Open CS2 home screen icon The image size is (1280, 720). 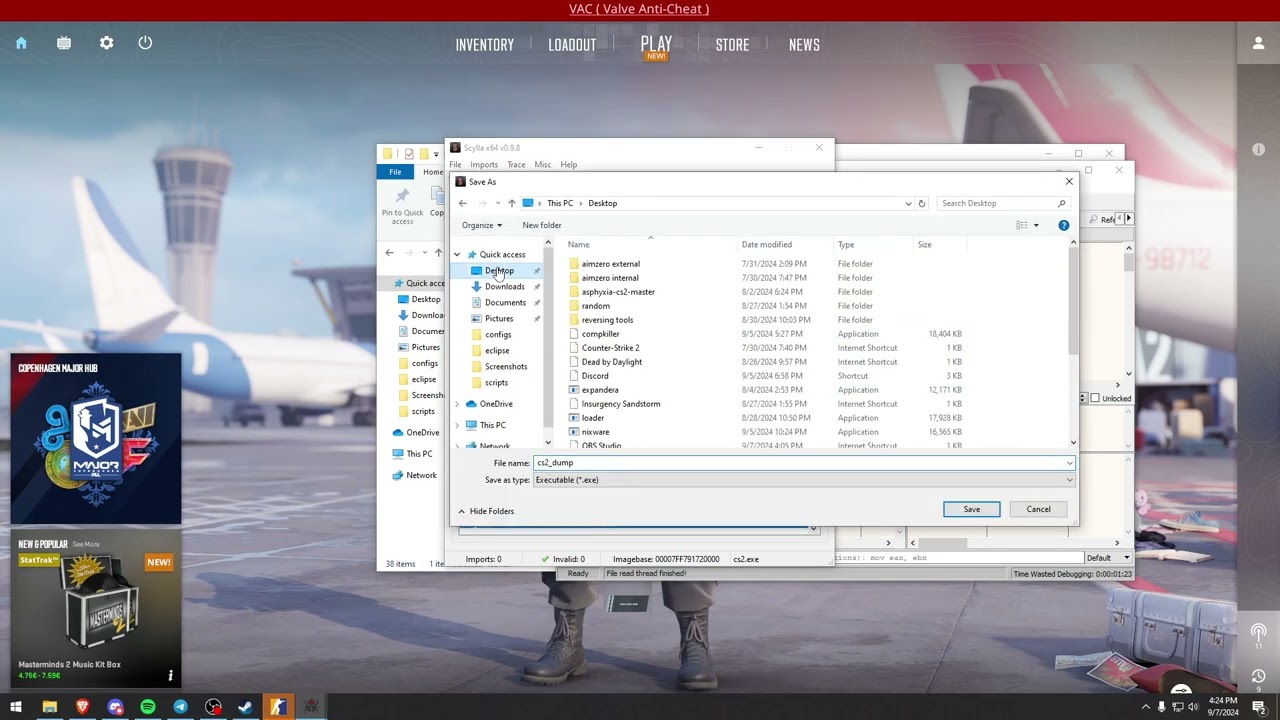21,43
